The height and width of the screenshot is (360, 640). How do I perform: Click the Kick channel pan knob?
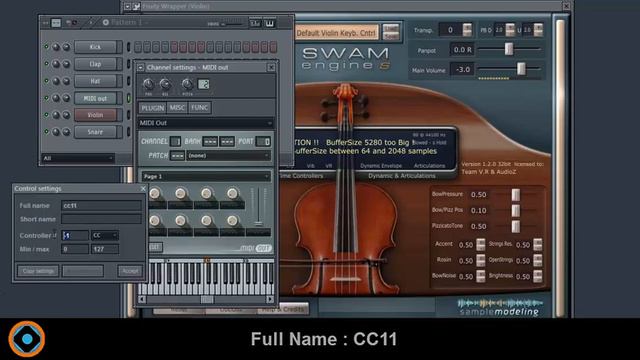pyautogui.click(x=56, y=47)
